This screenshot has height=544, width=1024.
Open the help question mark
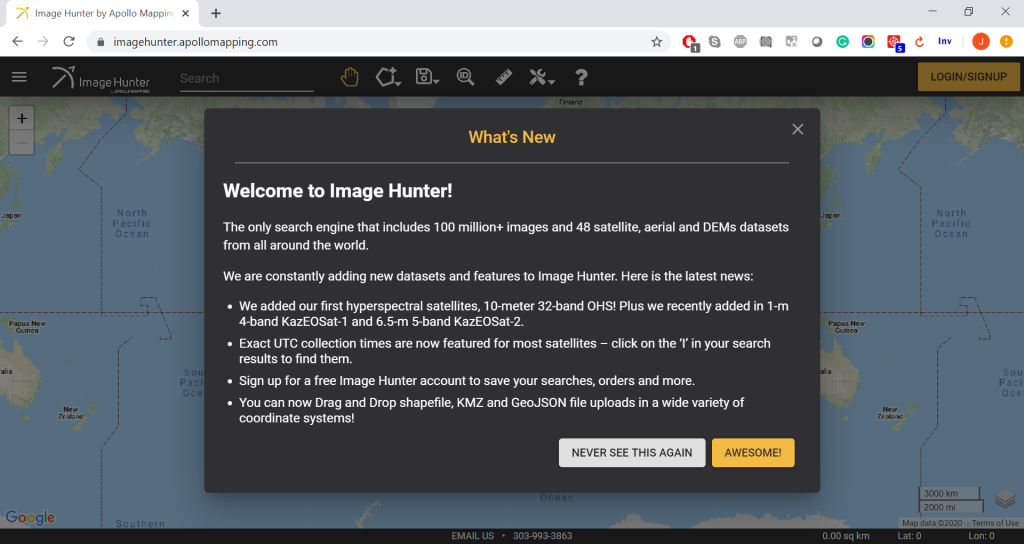point(581,78)
